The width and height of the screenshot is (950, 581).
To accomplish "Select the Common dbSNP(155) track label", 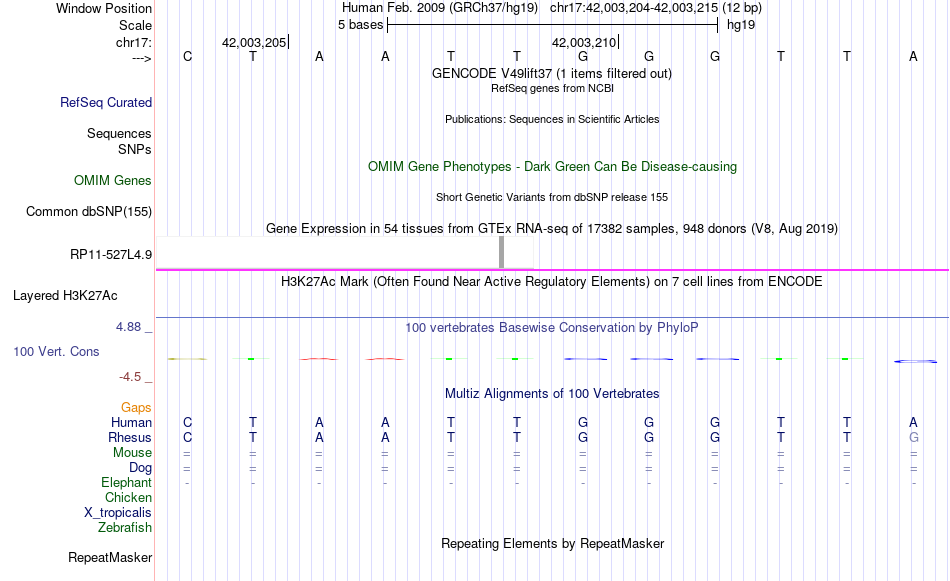I will pyautogui.click(x=88, y=211).
